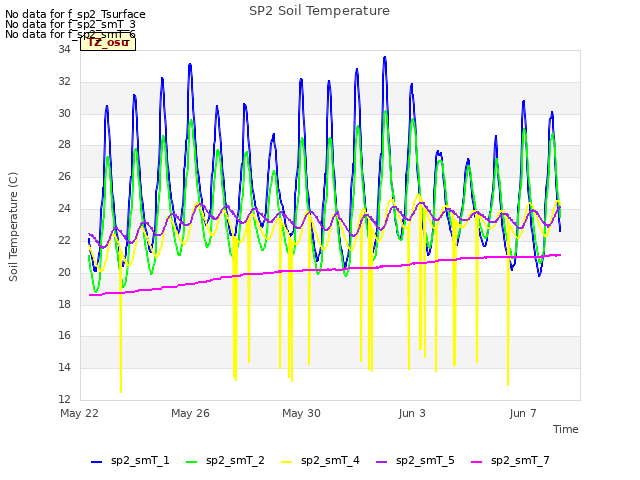Click 'No data for f_sp2_smT_3' message

coord(70,24)
